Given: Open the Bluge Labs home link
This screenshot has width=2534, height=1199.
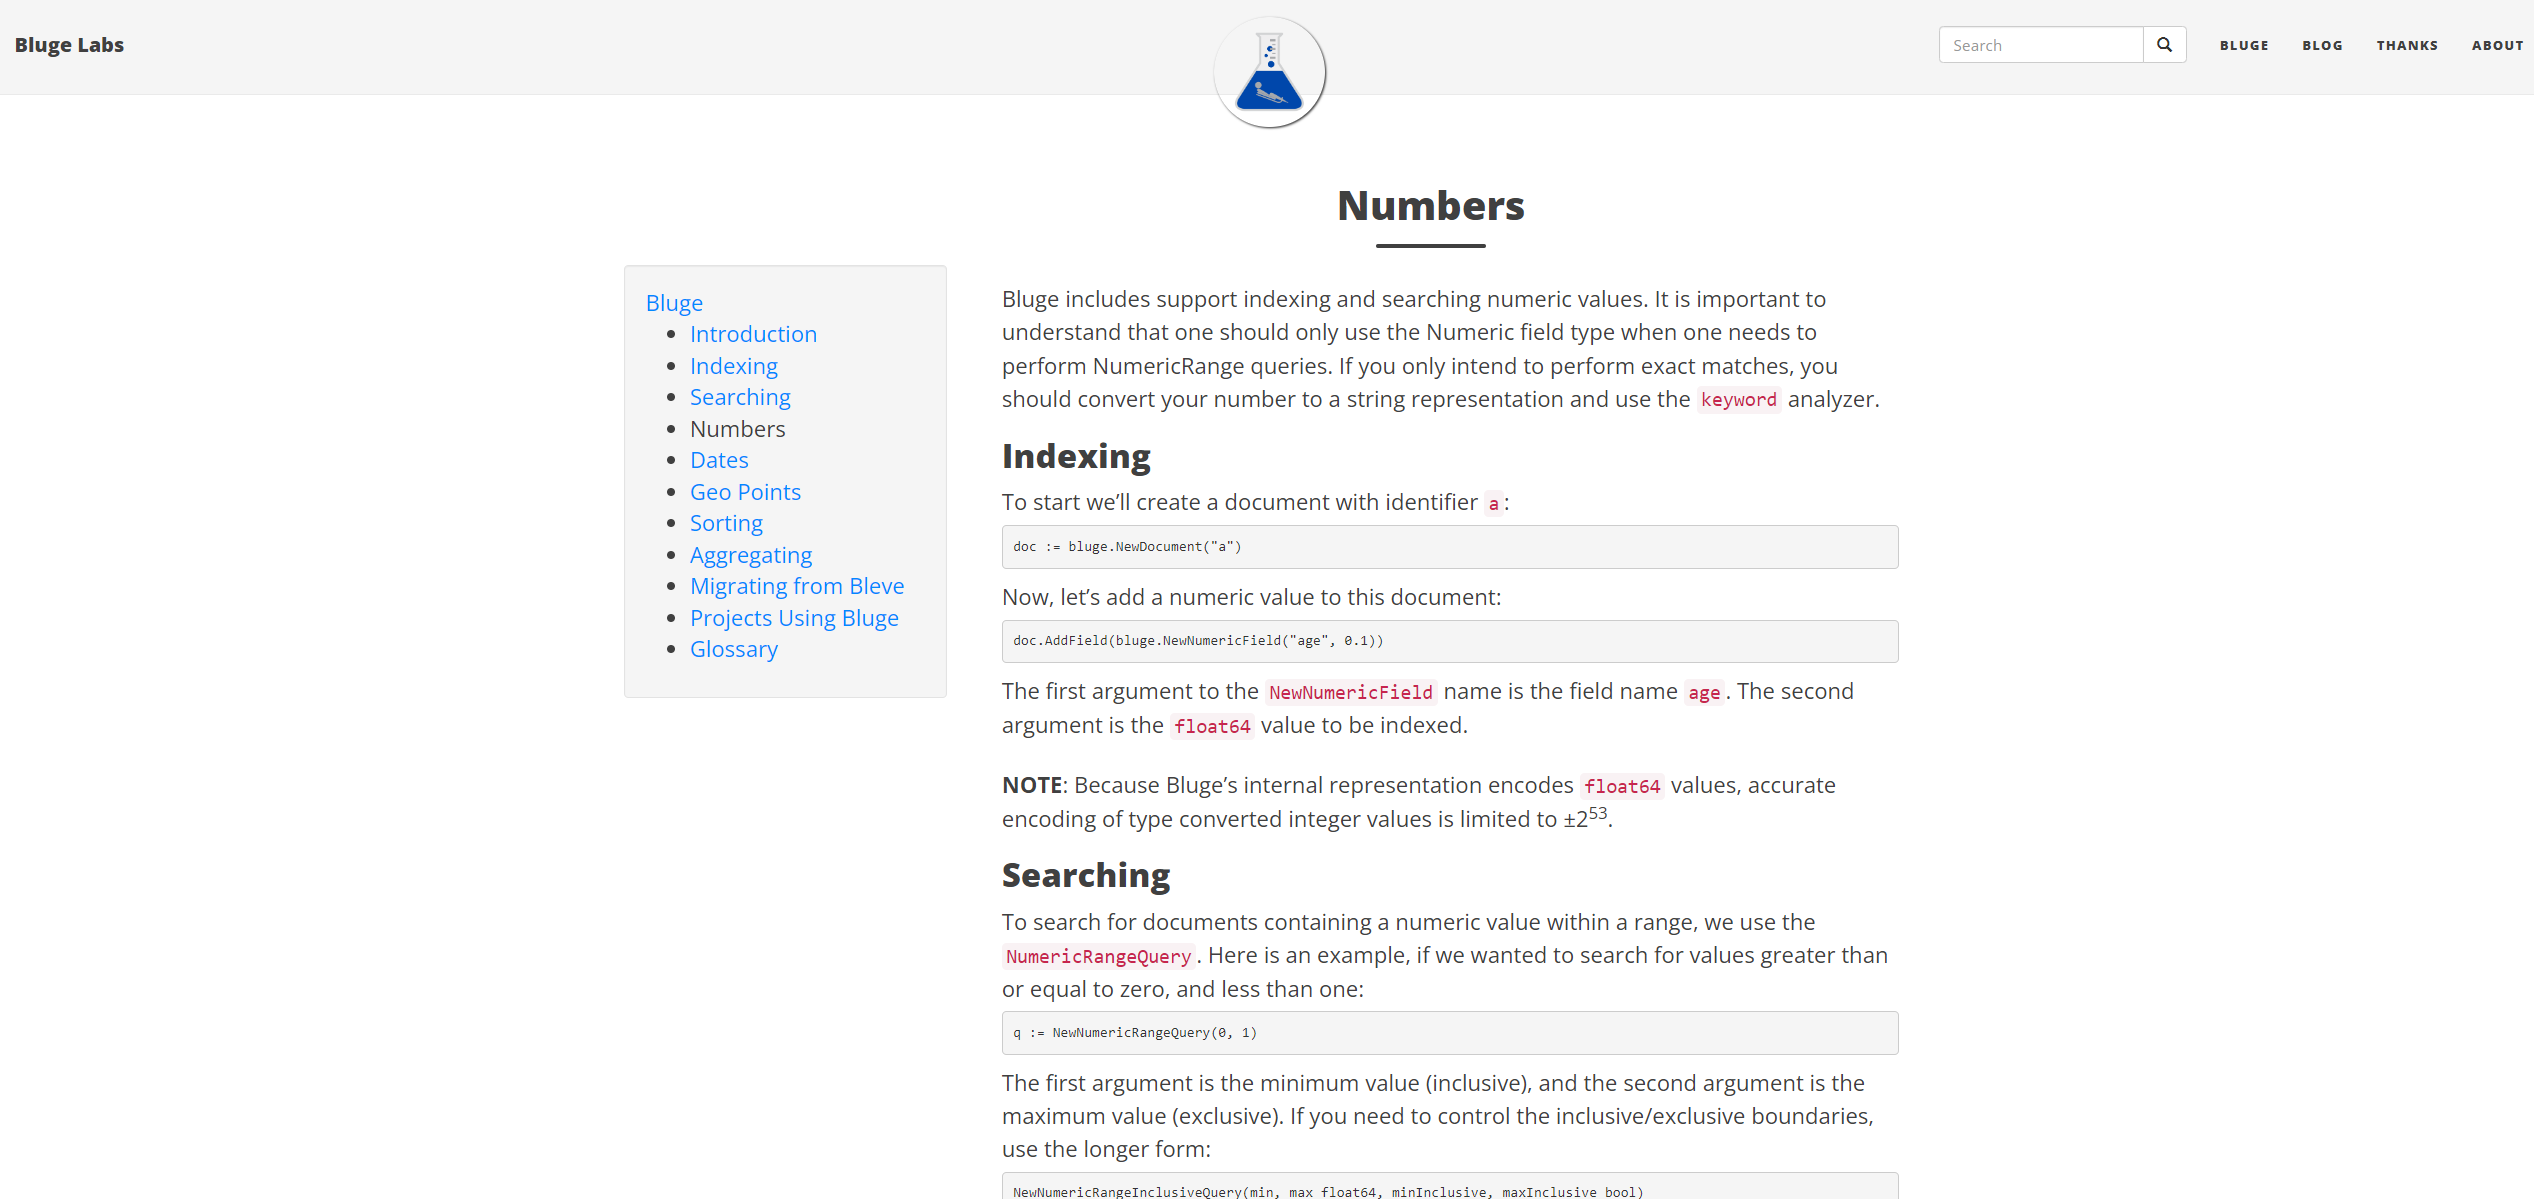Looking at the screenshot, I should click(69, 45).
